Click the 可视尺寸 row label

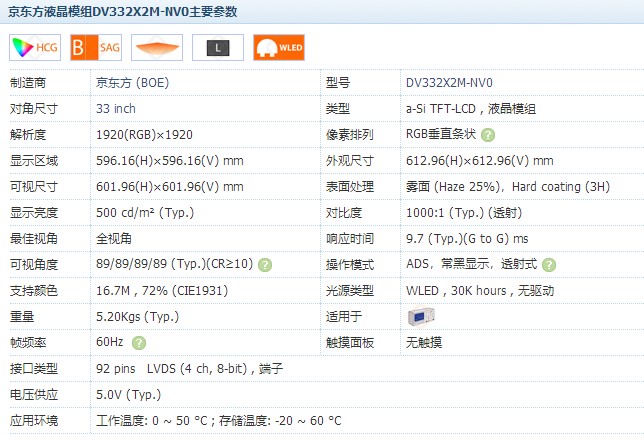34,187
